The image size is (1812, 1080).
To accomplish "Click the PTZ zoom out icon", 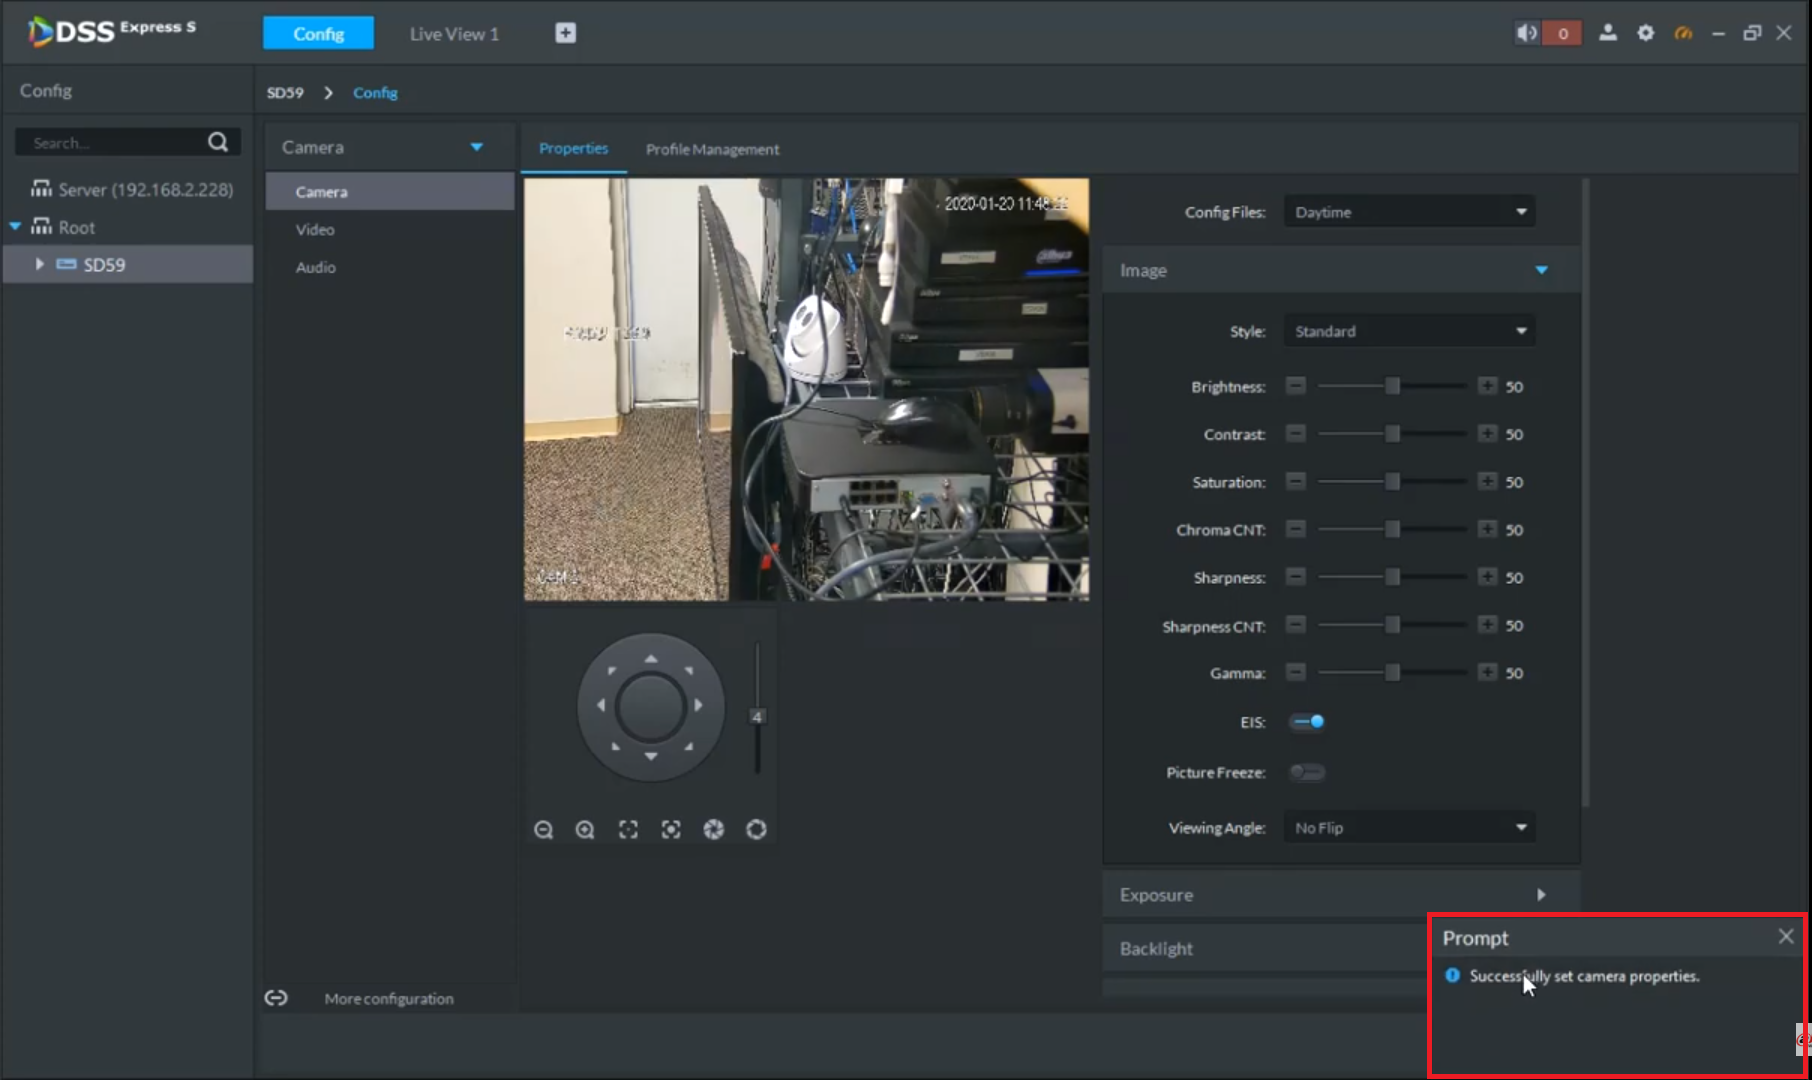I will 543,830.
